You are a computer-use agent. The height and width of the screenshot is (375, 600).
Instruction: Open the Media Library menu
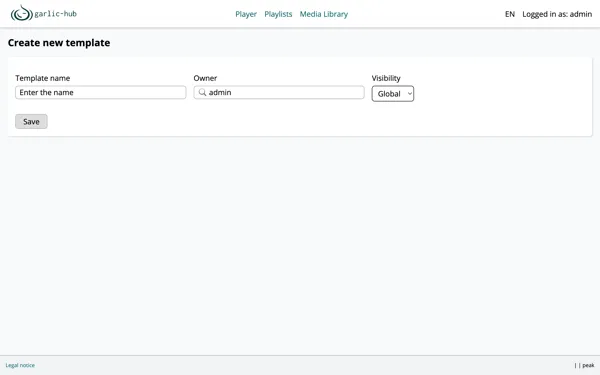pyautogui.click(x=324, y=14)
